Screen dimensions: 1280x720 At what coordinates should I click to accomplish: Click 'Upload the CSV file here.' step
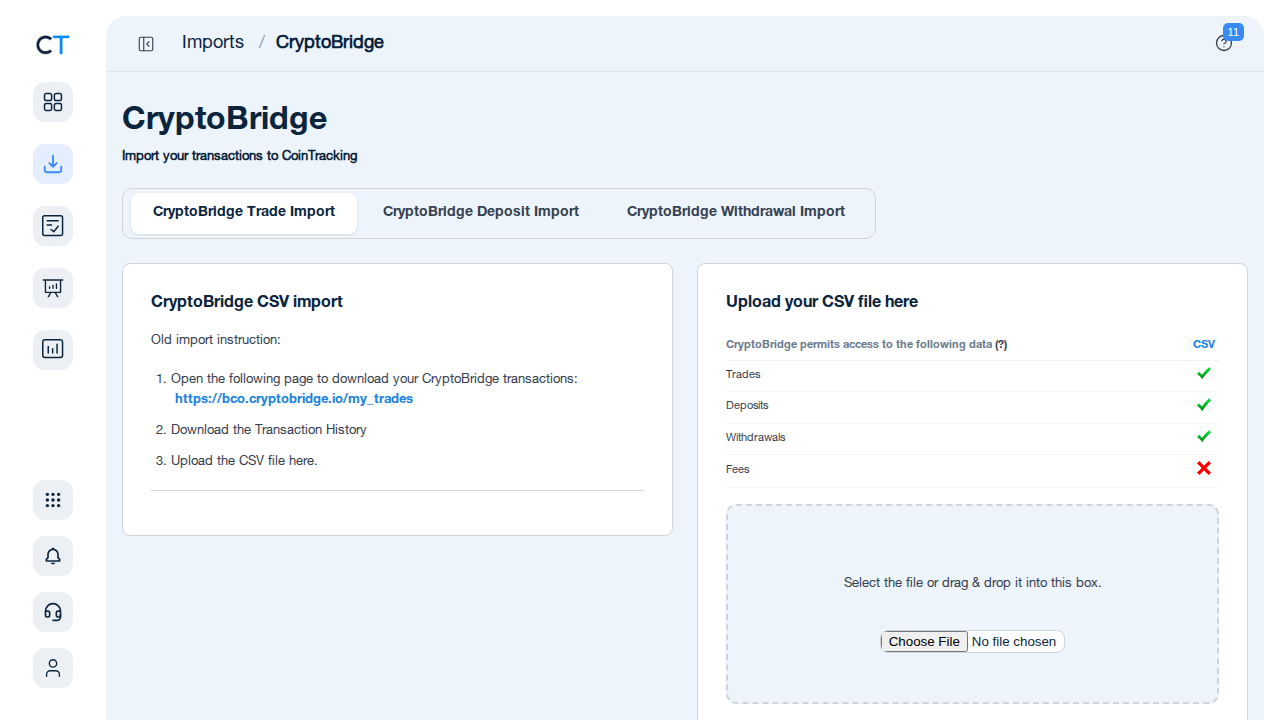pos(244,461)
